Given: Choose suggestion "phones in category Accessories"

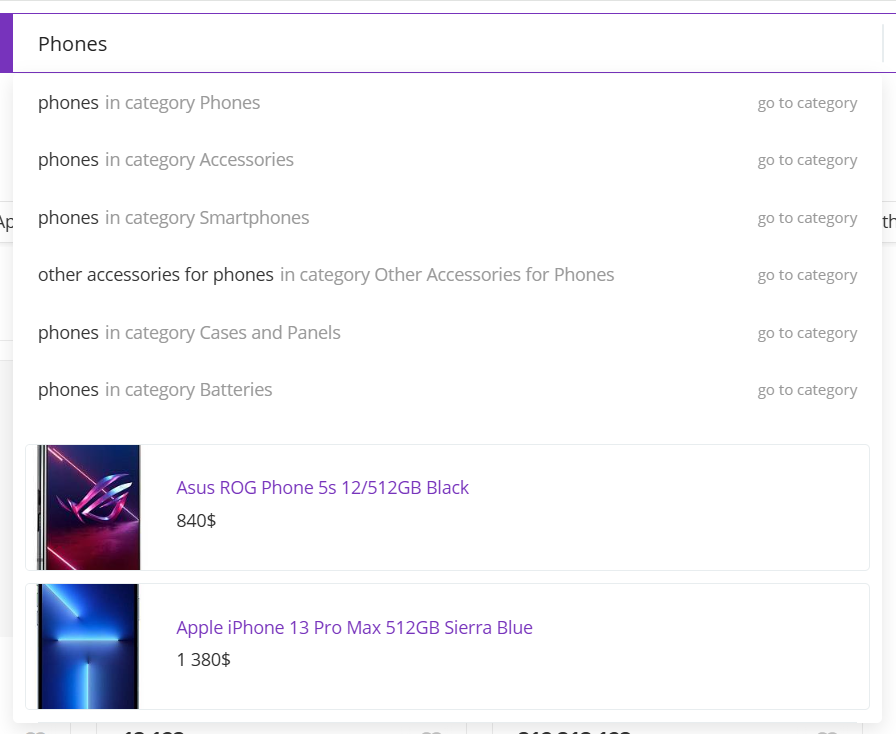Looking at the screenshot, I should (166, 160).
